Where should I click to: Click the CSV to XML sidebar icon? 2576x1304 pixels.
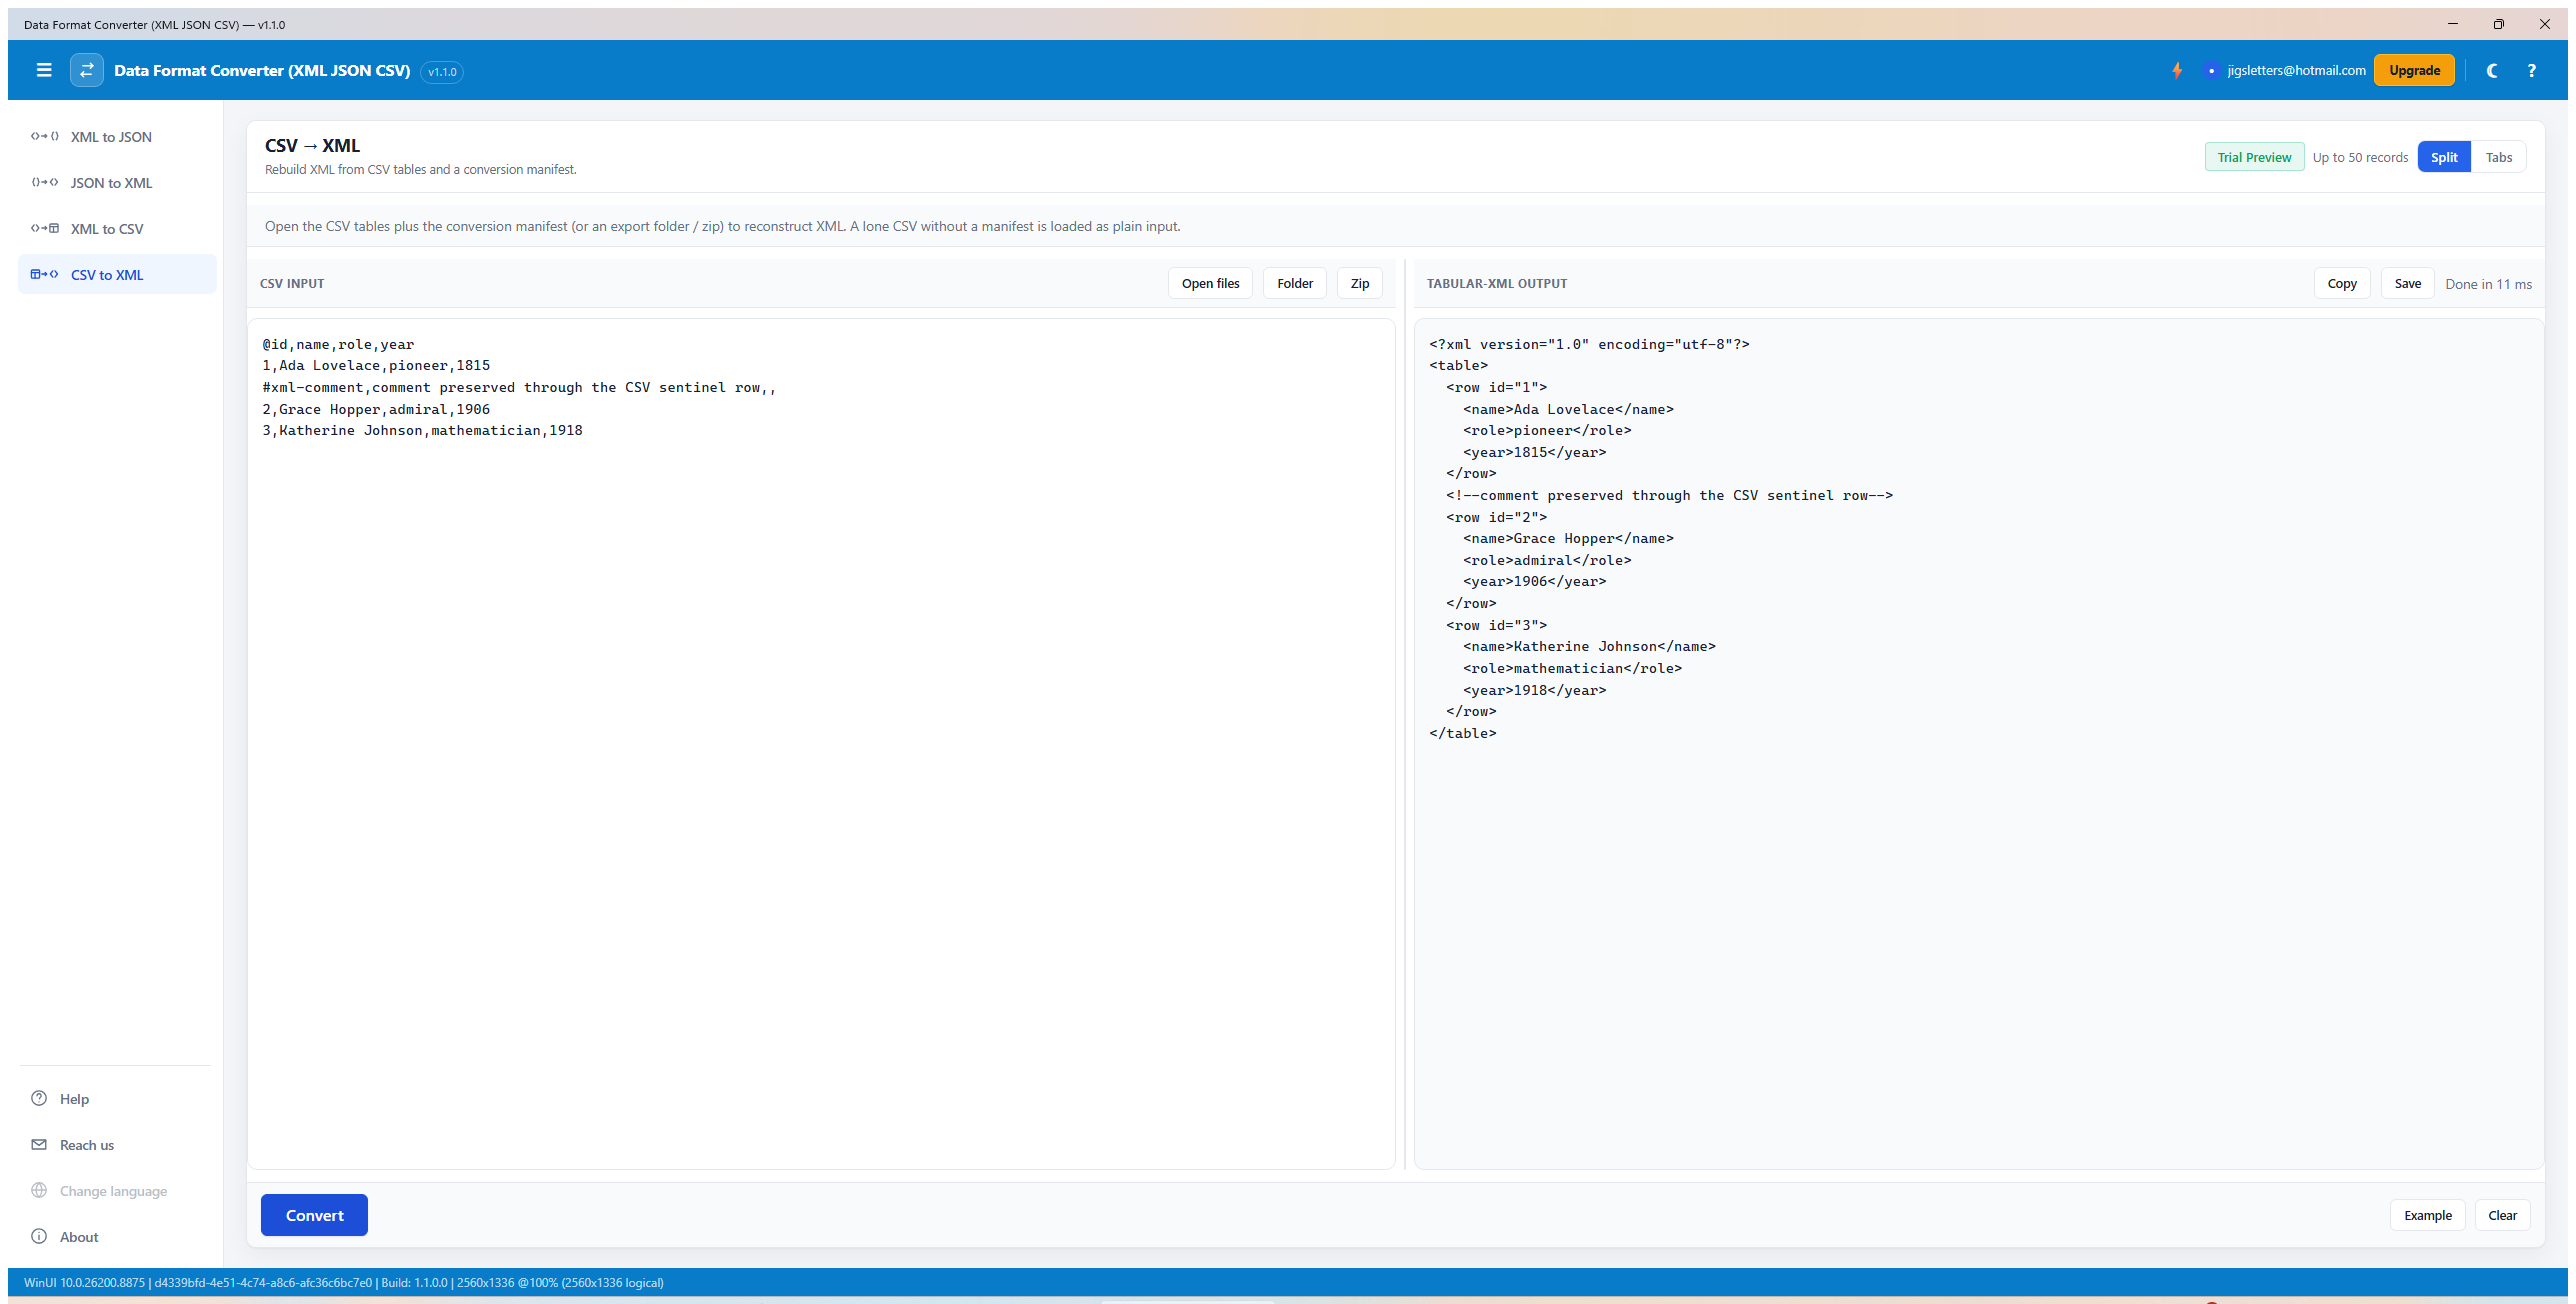45,275
